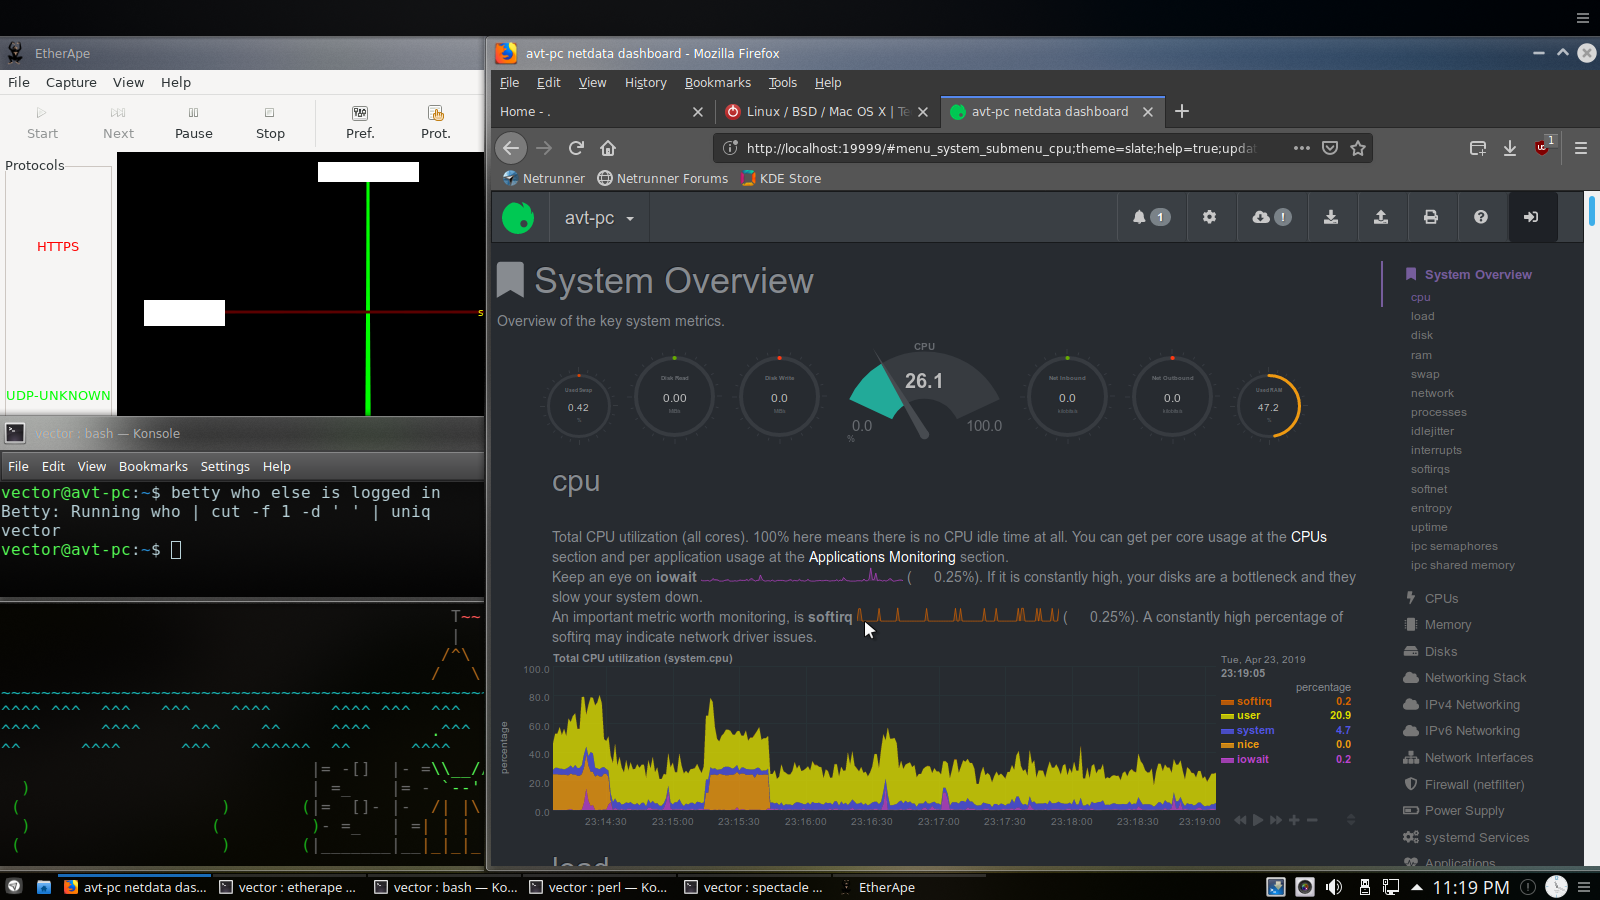Click play control on CPU chart
The height and width of the screenshot is (900, 1600).
[x=1258, y=820]
